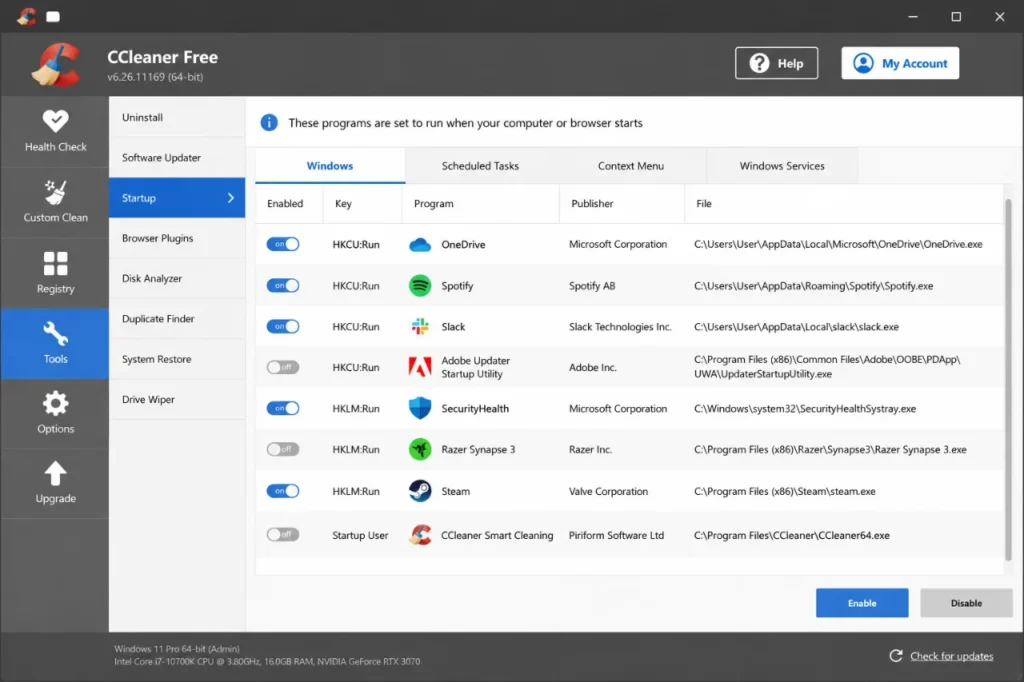
Task: Open Software Updater
Action: click(x=177, y=158)
